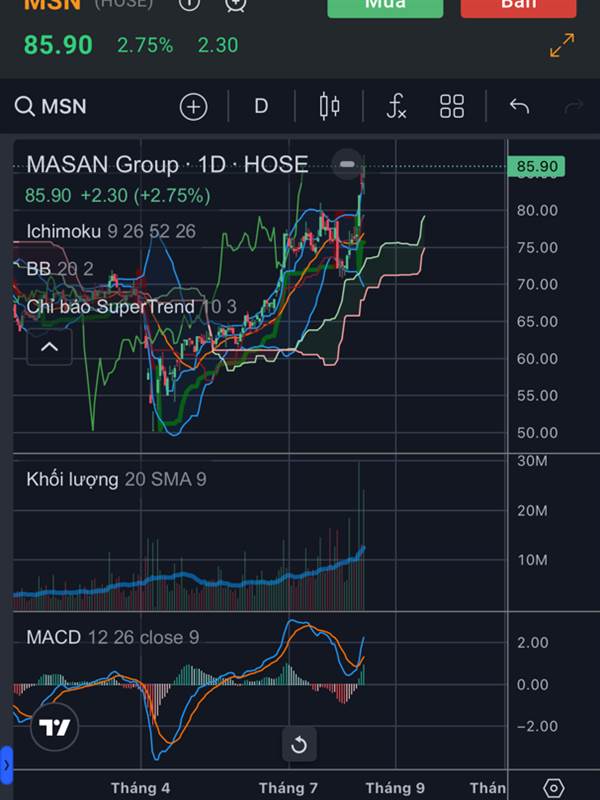Viewport: 600px width, 800px height.
Task: Open the chart layout grid selector
Action: [x=452, y=107]
